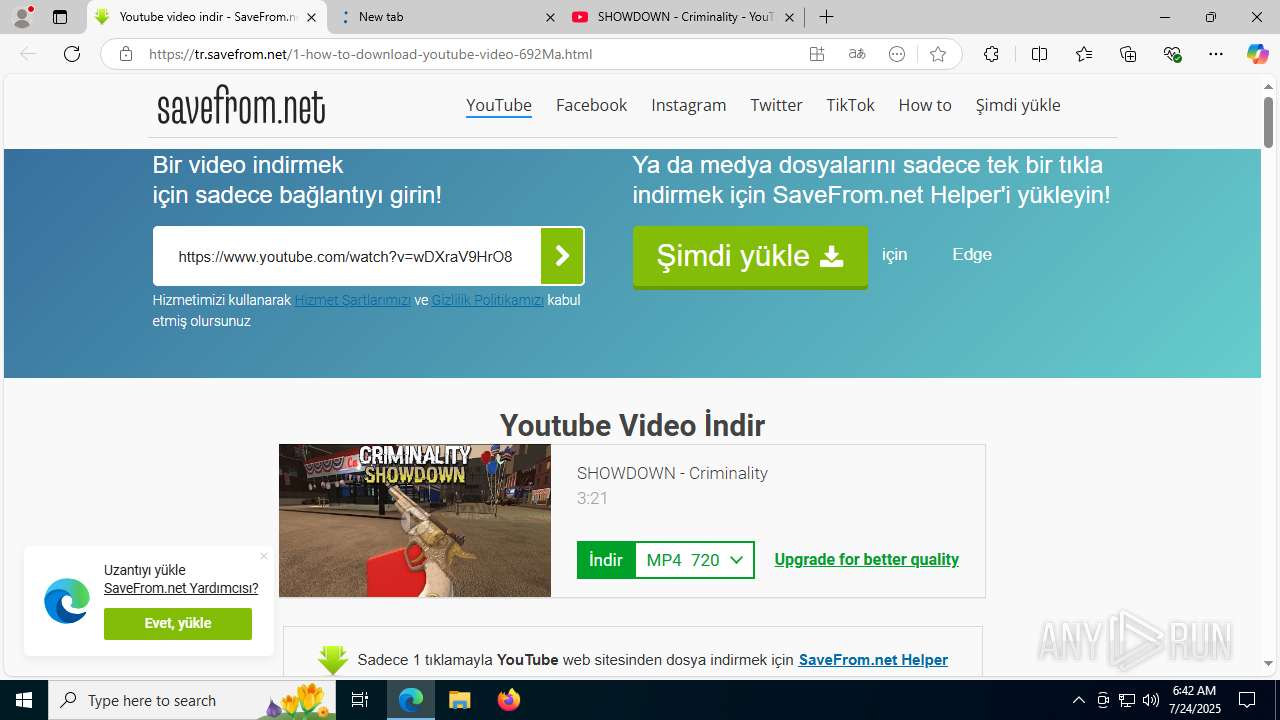The height and width of the screenshot is (720, 1280).
Task: Click the green İndir download button
Action: (606, 560)
